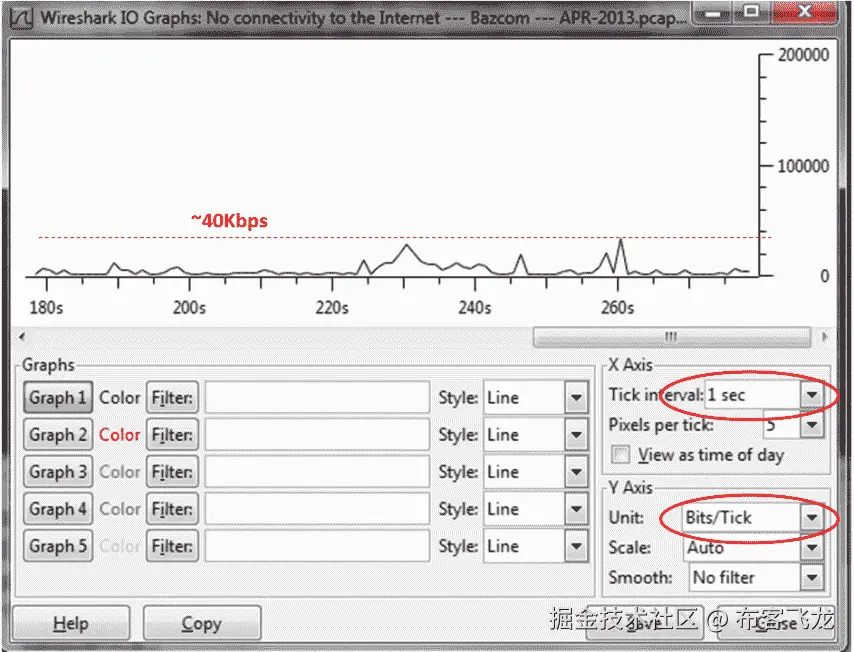854x652 pixels.
Task: Open the Pixels per tick dropdown
Action: 812,424
